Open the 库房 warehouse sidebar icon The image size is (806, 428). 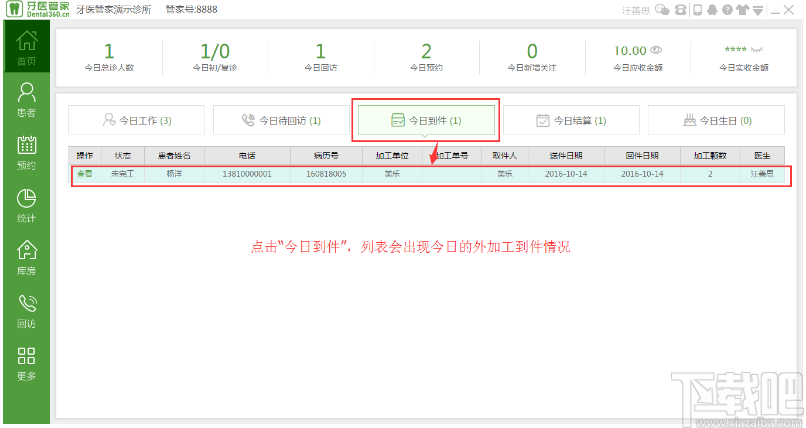(27, 258)
